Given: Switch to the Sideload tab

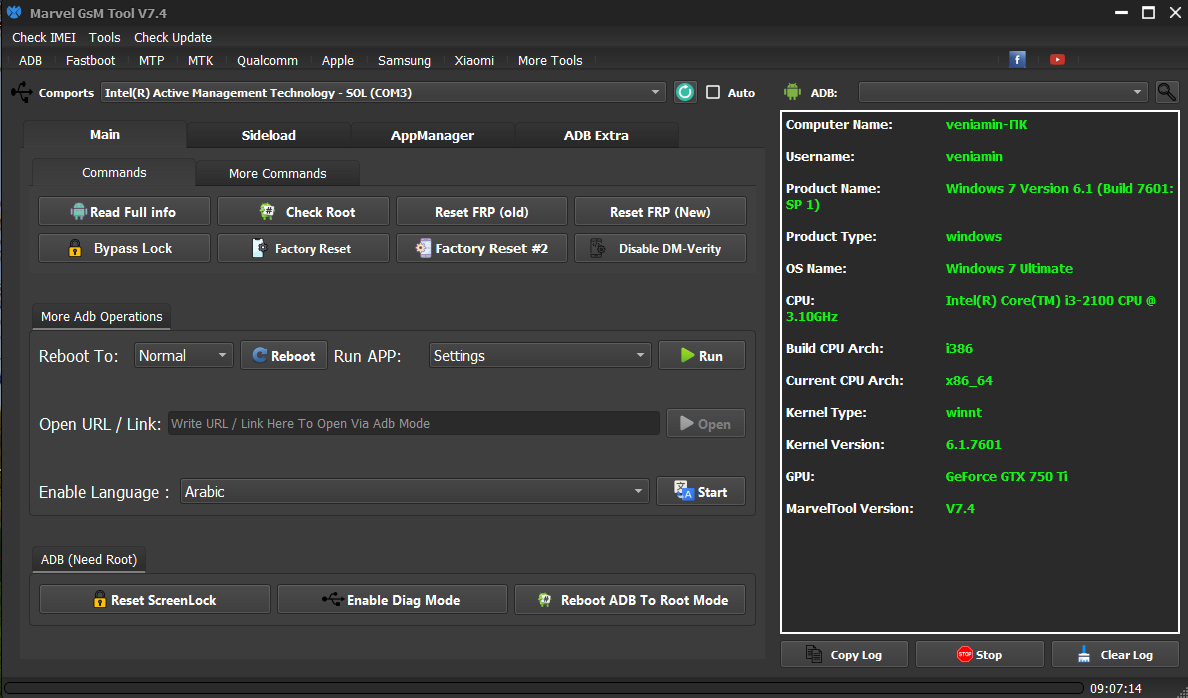Looking at the screenshot, I should [269, 136].
